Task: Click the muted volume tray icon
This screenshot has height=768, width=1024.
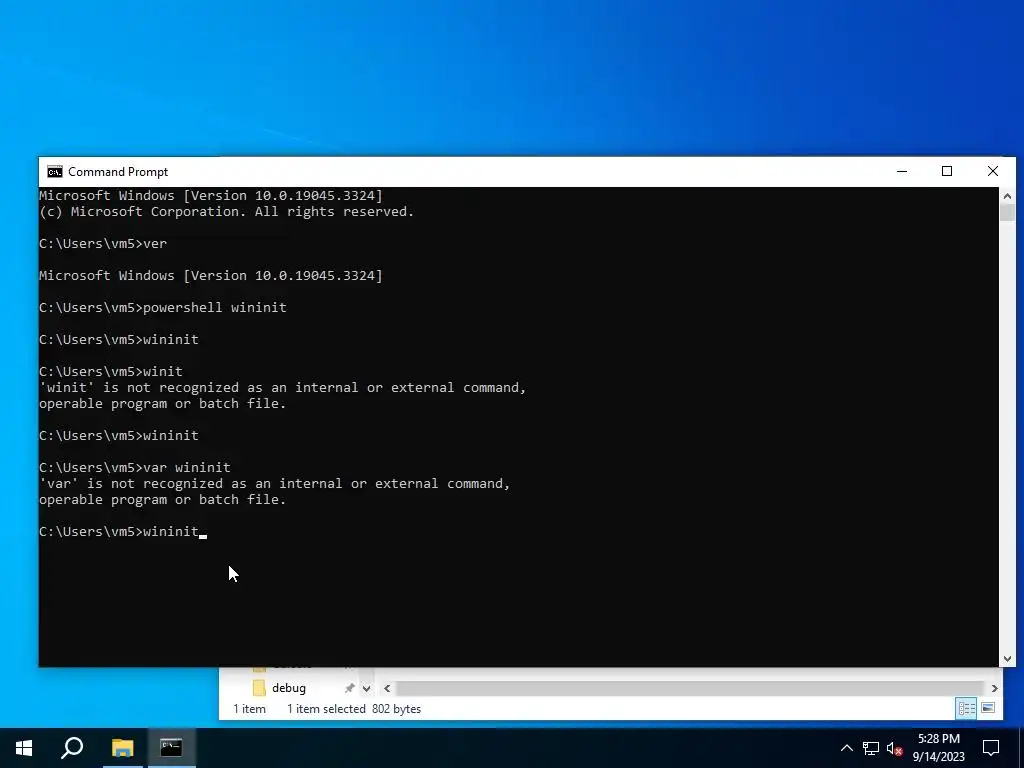Action: point(894,748)
